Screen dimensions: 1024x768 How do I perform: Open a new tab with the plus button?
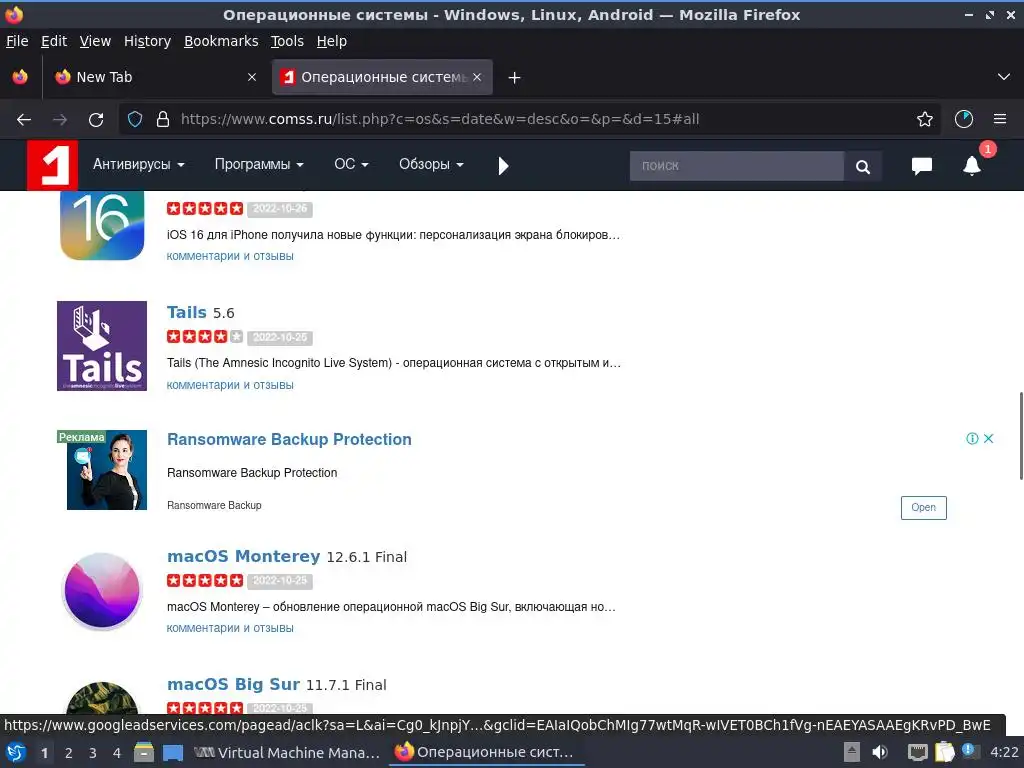515,78
